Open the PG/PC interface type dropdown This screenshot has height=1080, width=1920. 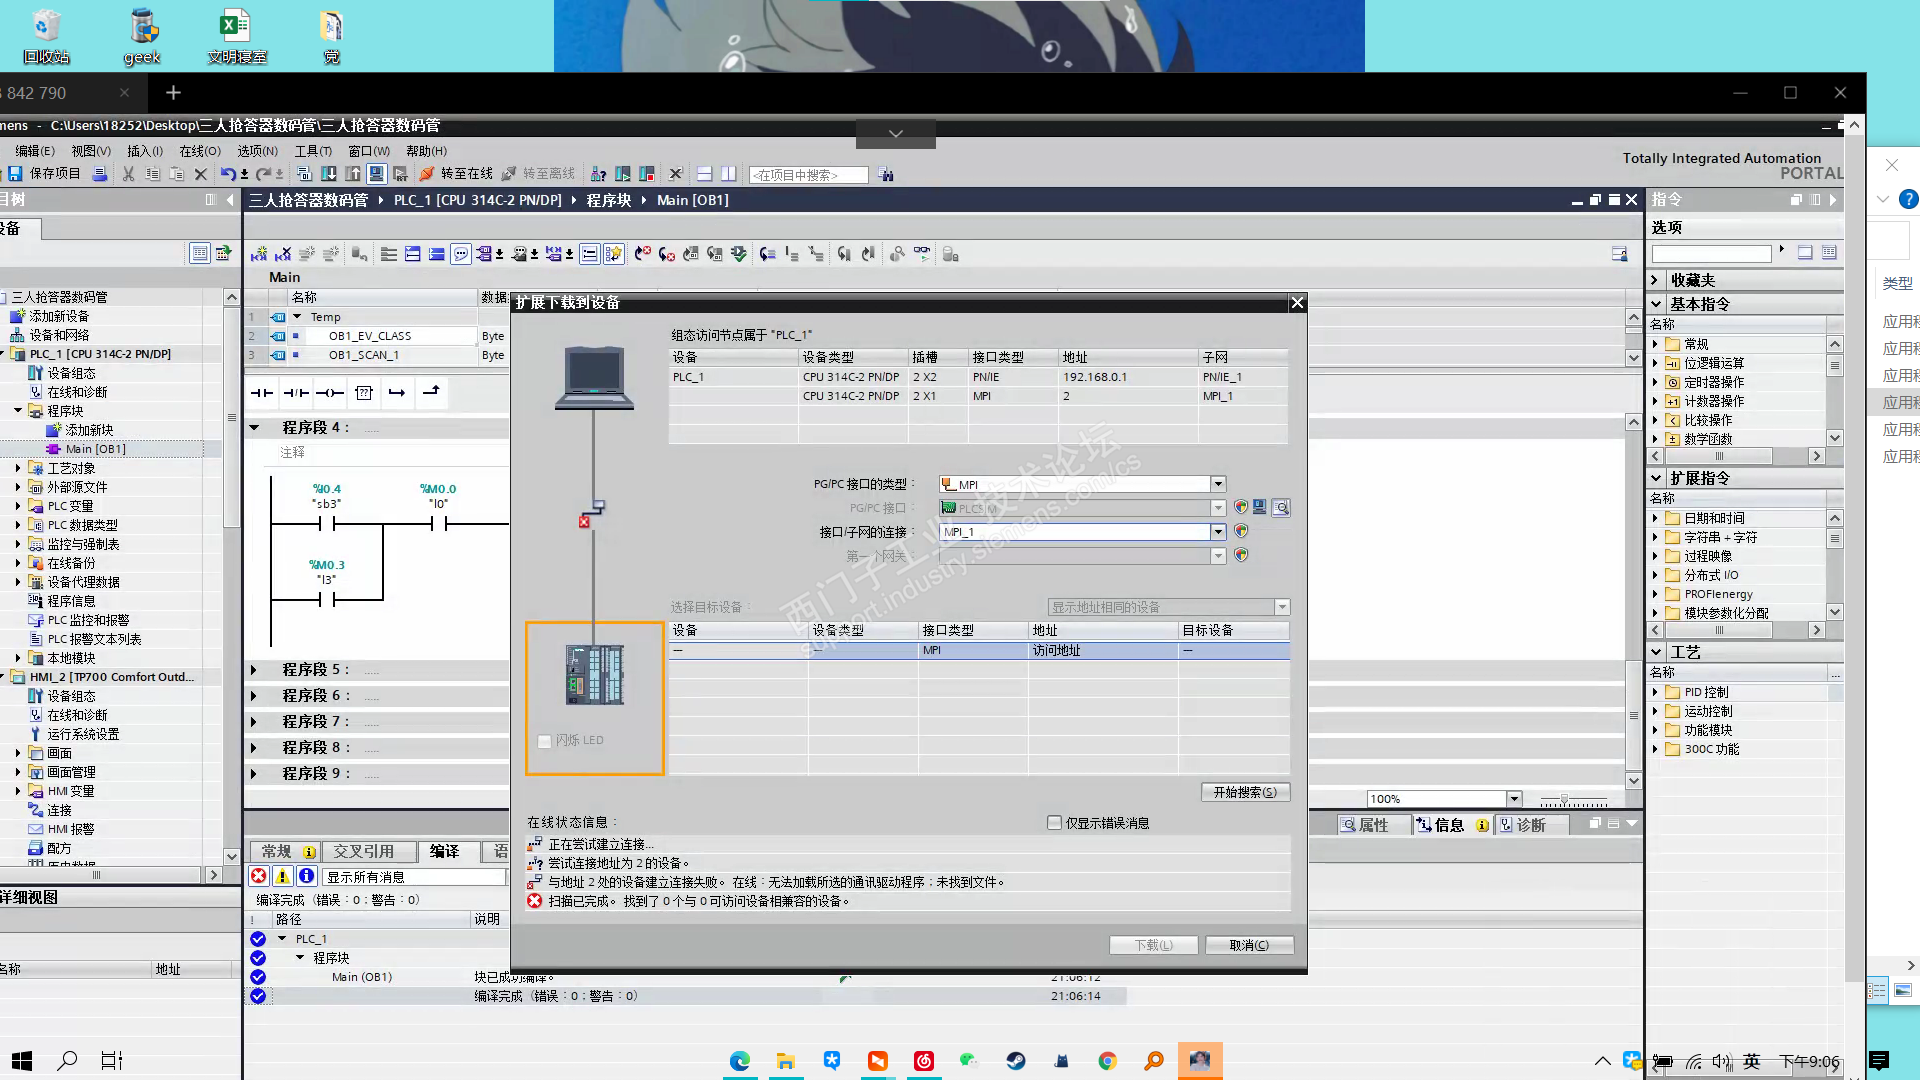(x=1218, y=484)
